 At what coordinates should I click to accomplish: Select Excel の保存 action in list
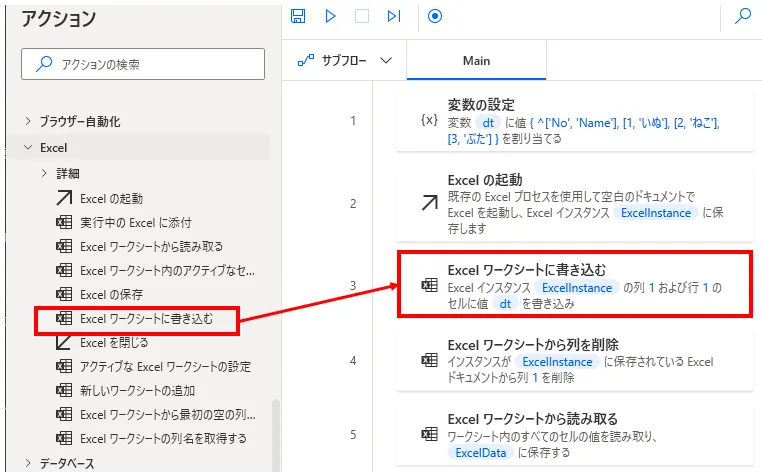coord(111,294)
